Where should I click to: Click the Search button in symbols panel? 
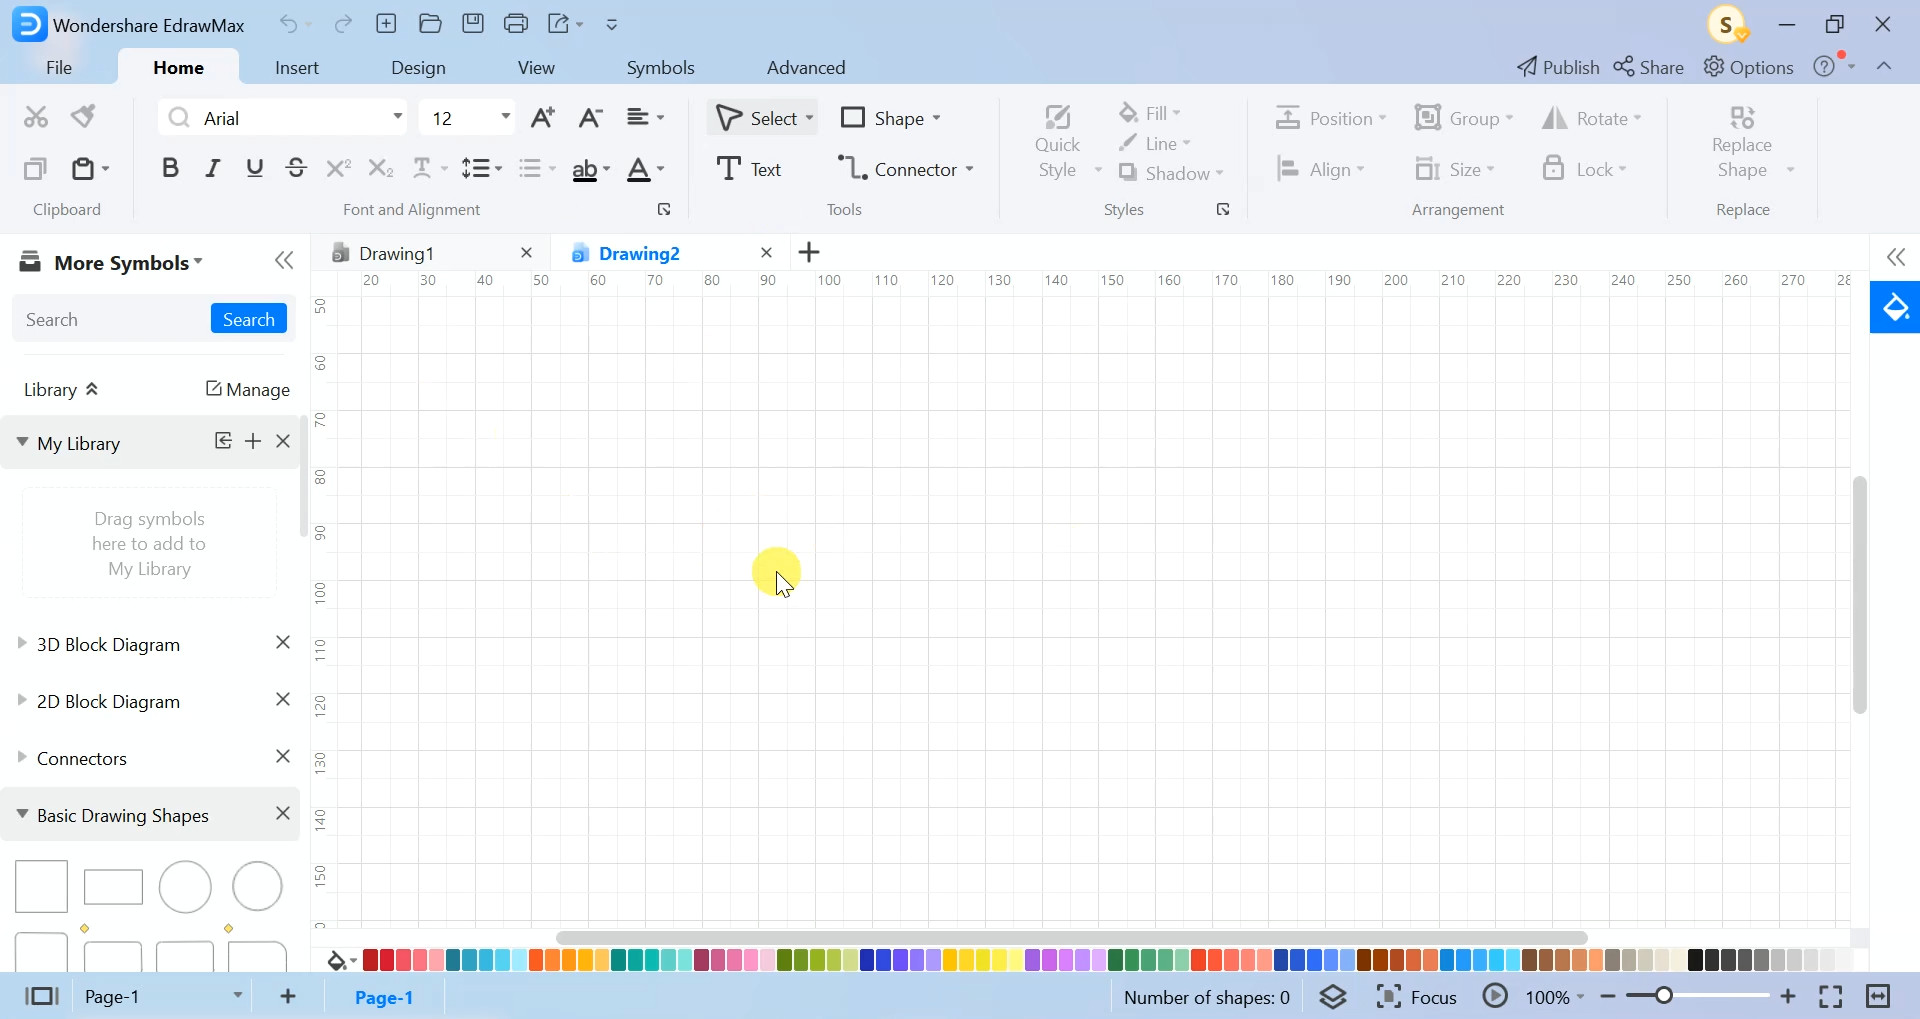coord(248,318)
